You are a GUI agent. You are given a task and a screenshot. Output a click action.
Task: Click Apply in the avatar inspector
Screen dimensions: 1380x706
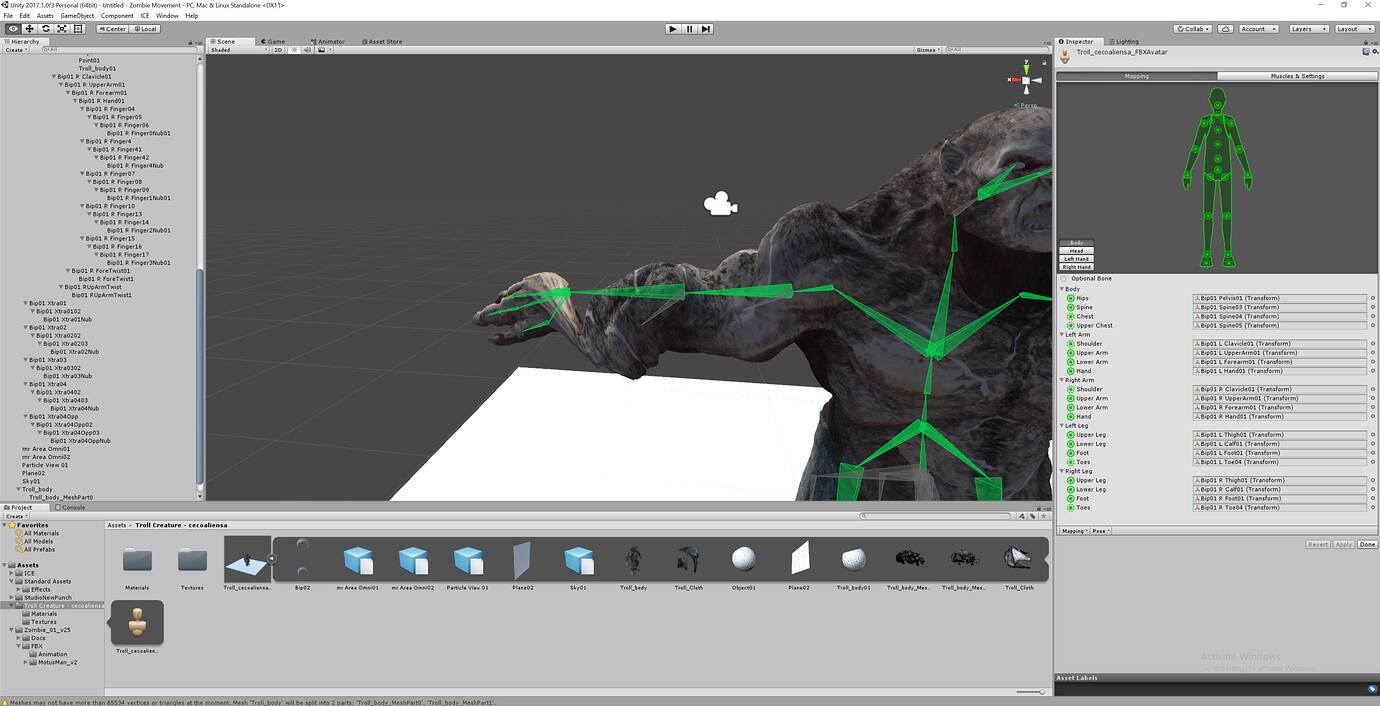1343,544
